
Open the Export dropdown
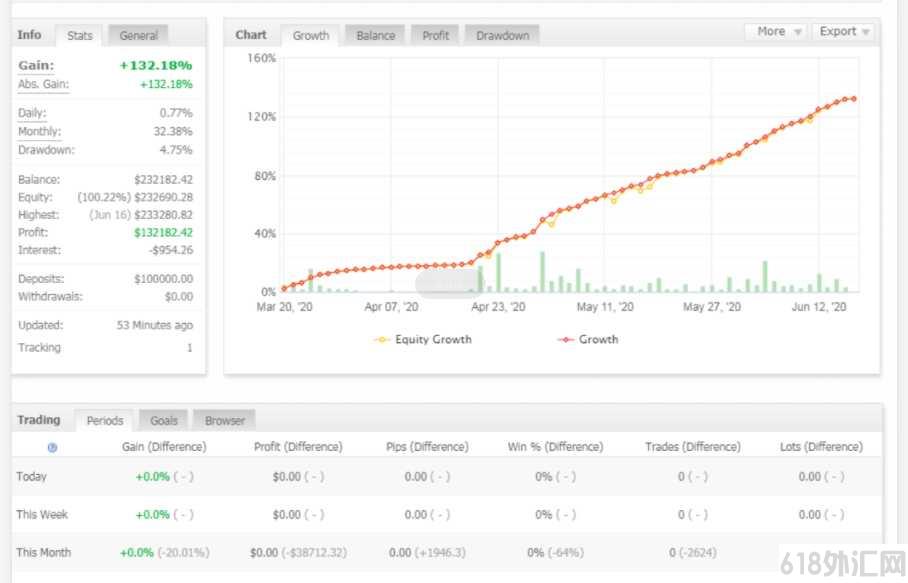click(843, 32)
